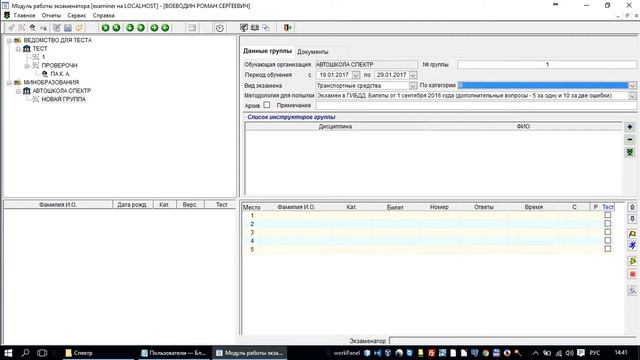Open the По категории dropdown
640x360 pixels.
click(632, 86)
